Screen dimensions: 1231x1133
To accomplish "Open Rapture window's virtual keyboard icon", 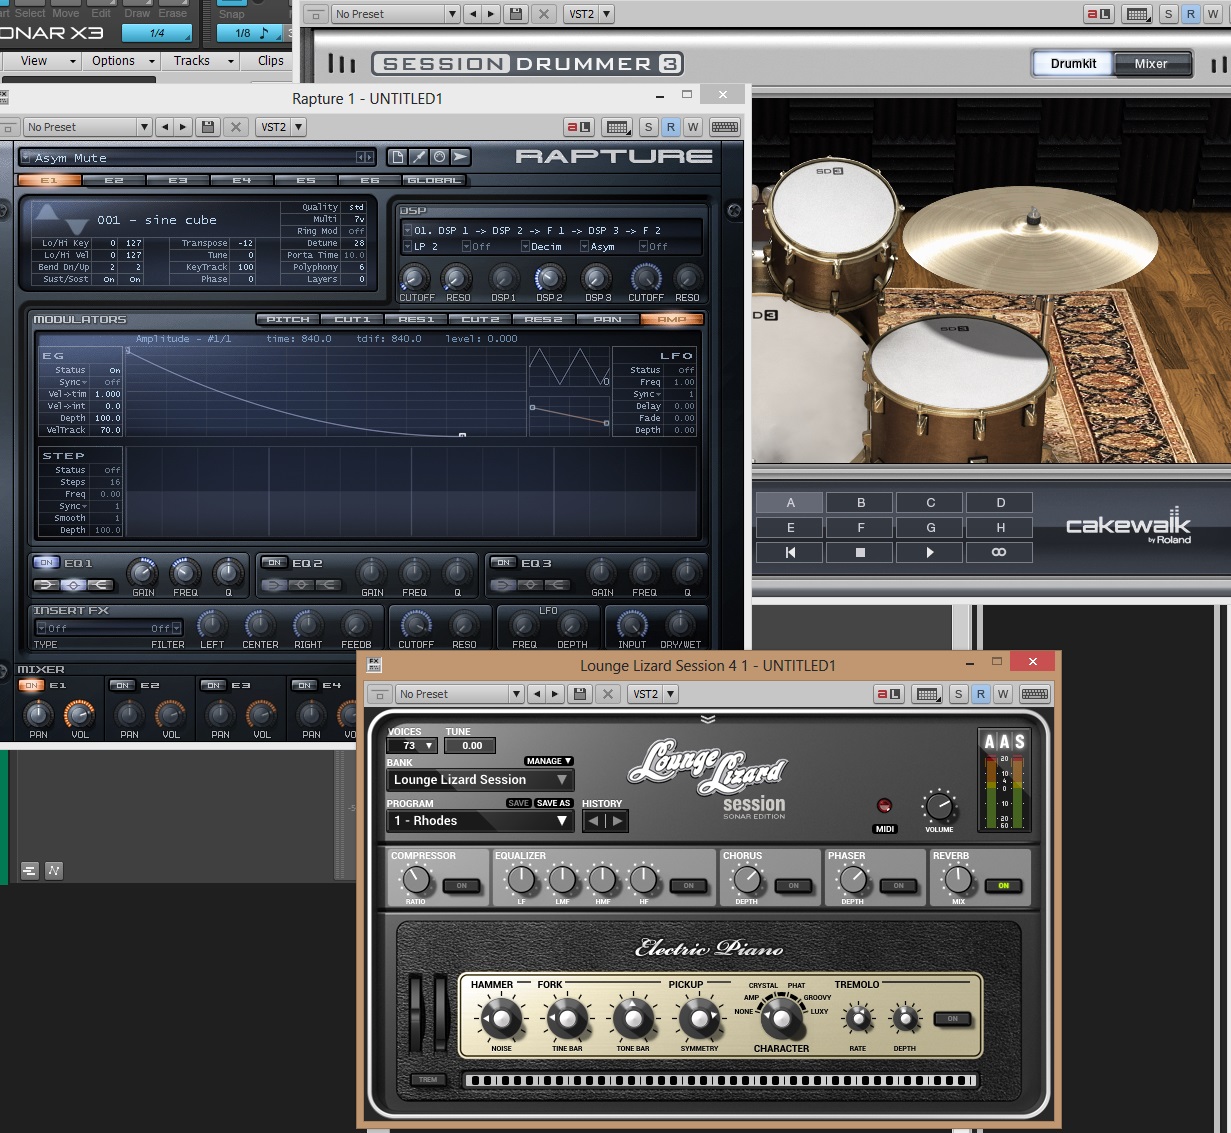I will [725, 127].
